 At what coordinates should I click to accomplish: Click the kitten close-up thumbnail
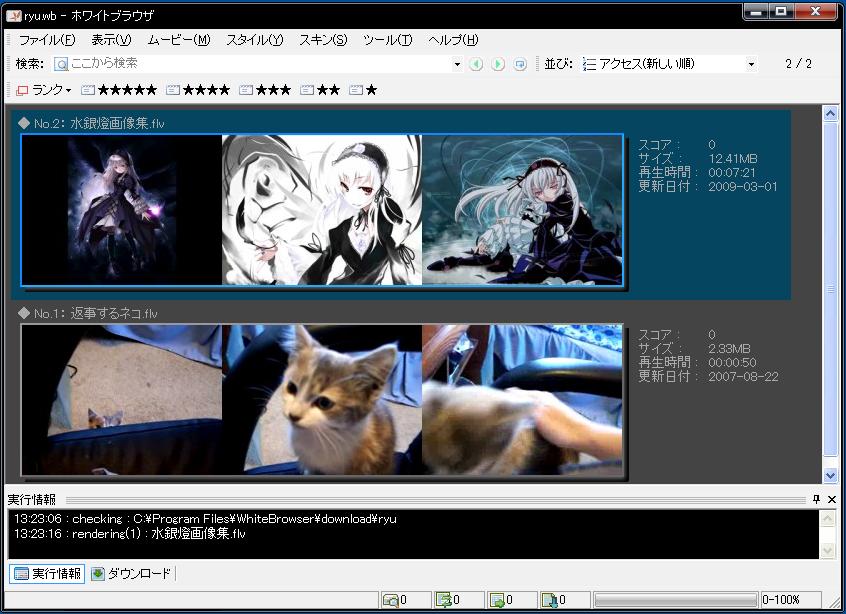322,400
